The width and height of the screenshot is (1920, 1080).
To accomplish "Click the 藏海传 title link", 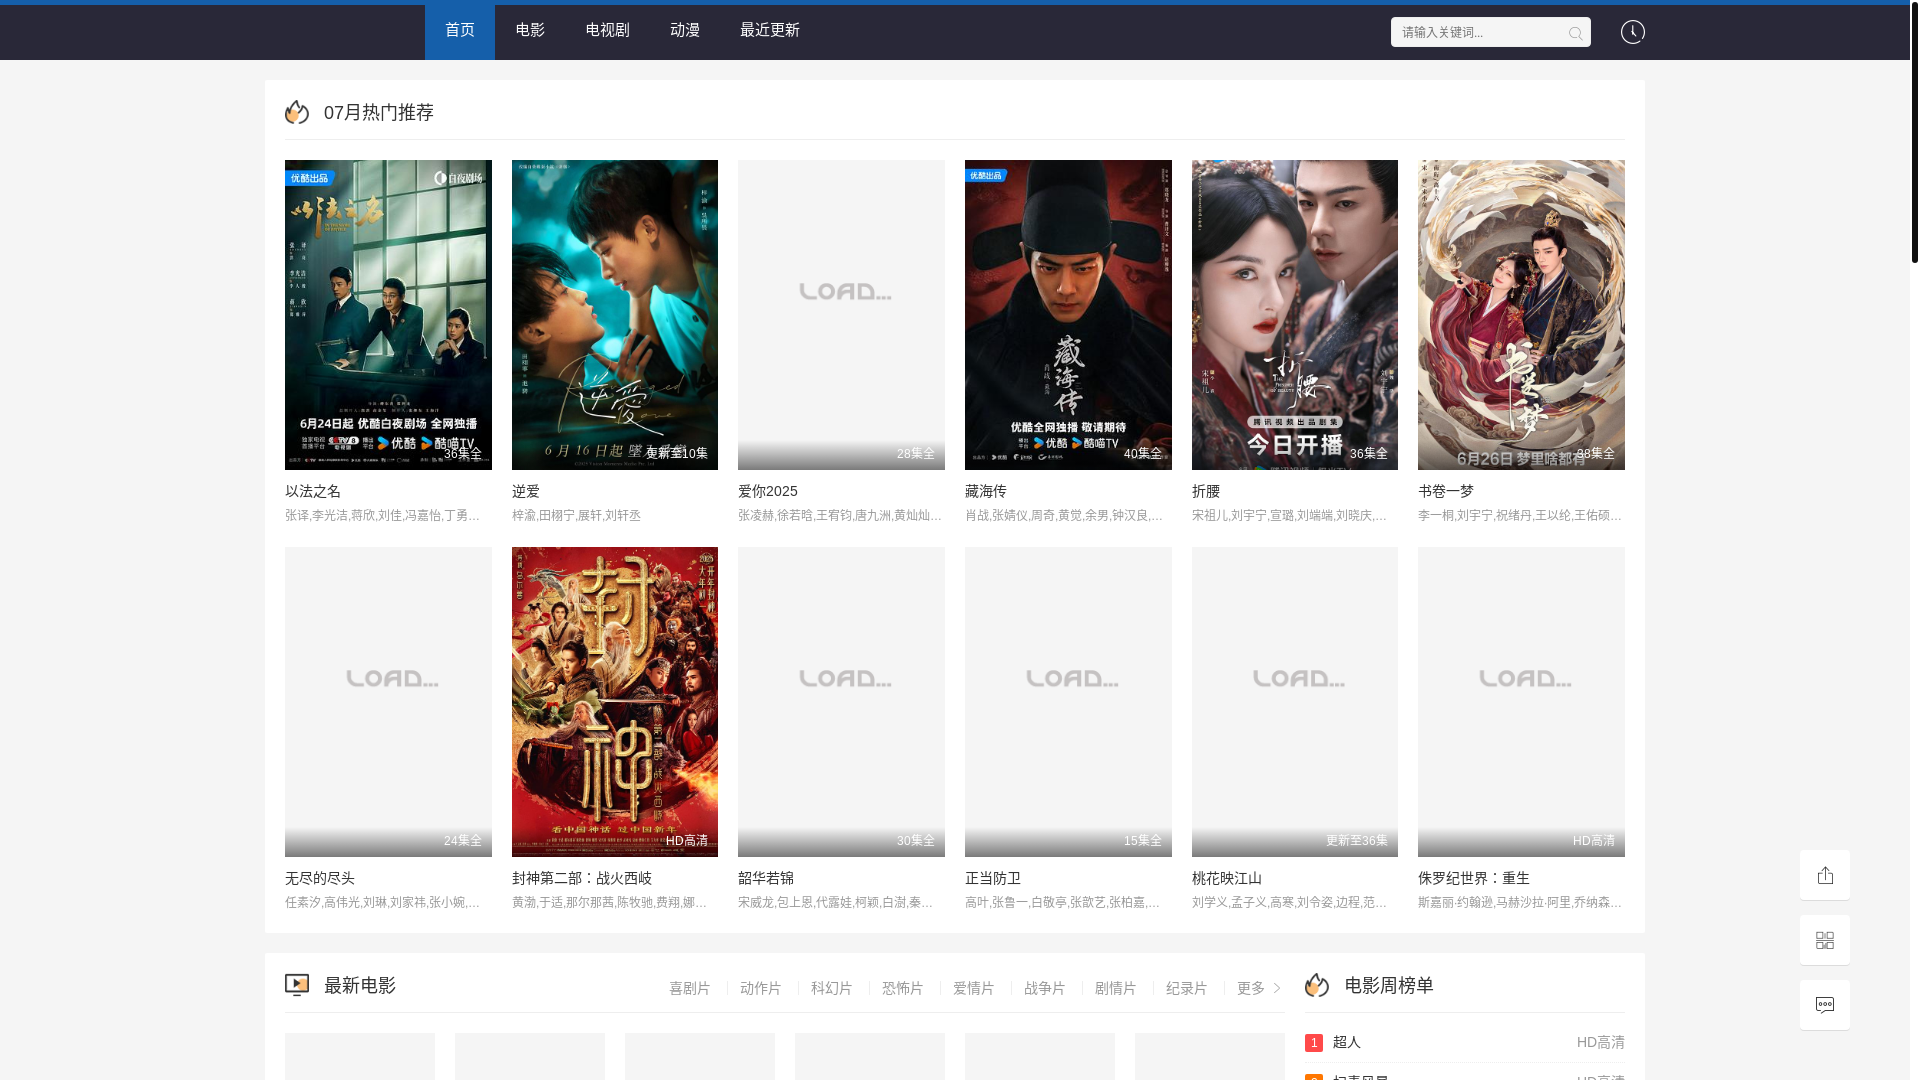I will pos(986,491).
